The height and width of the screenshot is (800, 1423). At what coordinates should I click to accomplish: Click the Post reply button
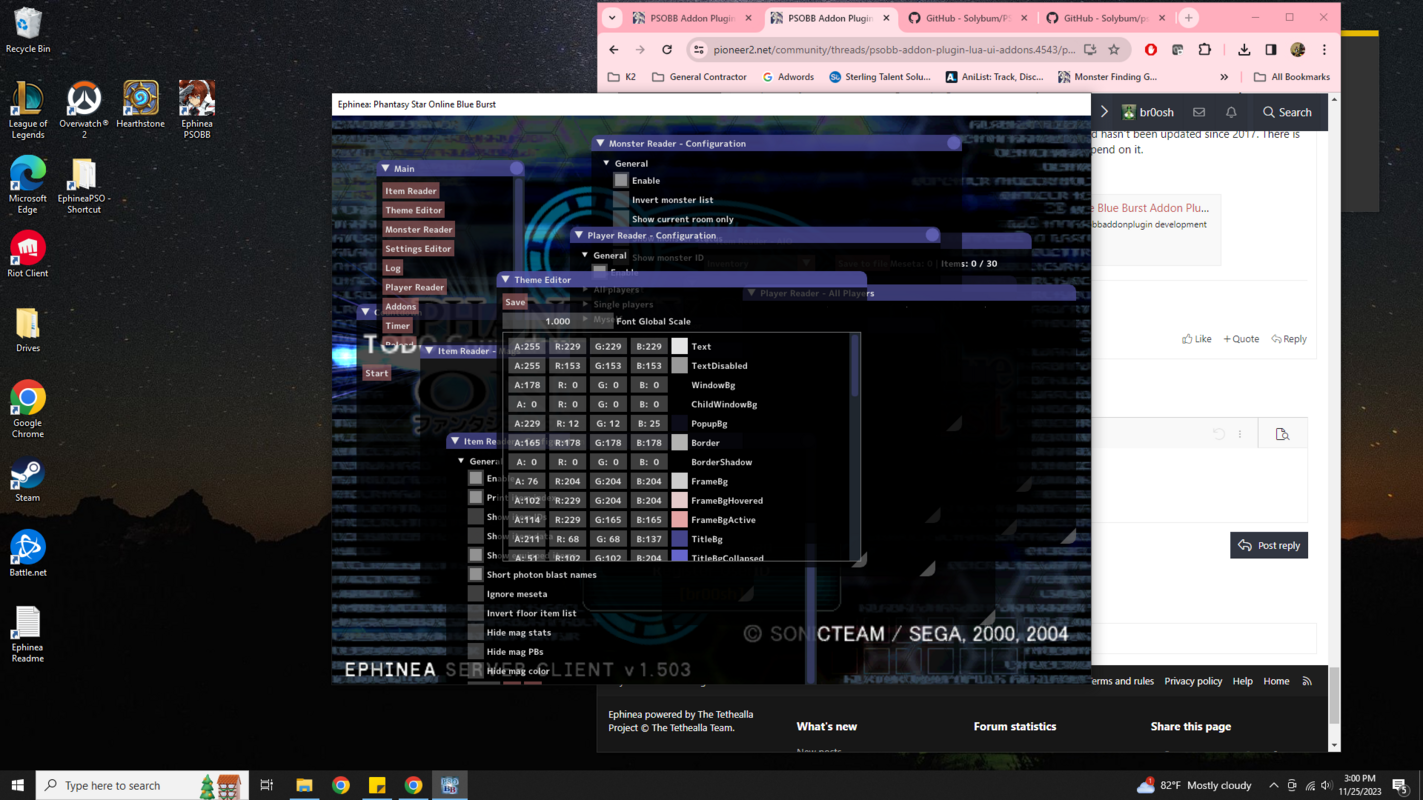click(1269, 545)
